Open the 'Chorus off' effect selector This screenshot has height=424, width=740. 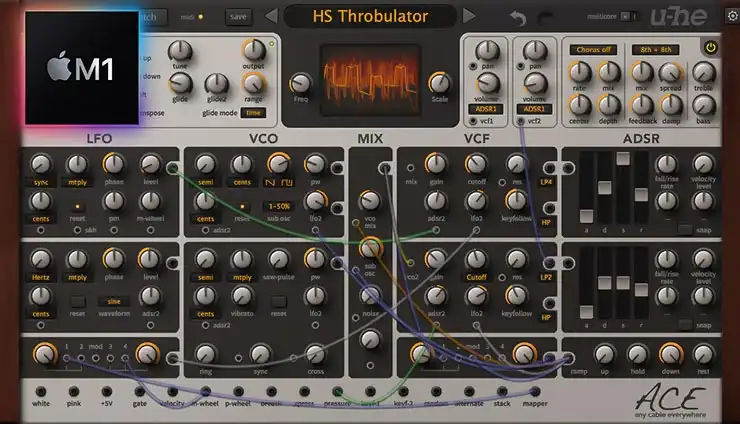[593, 50]
